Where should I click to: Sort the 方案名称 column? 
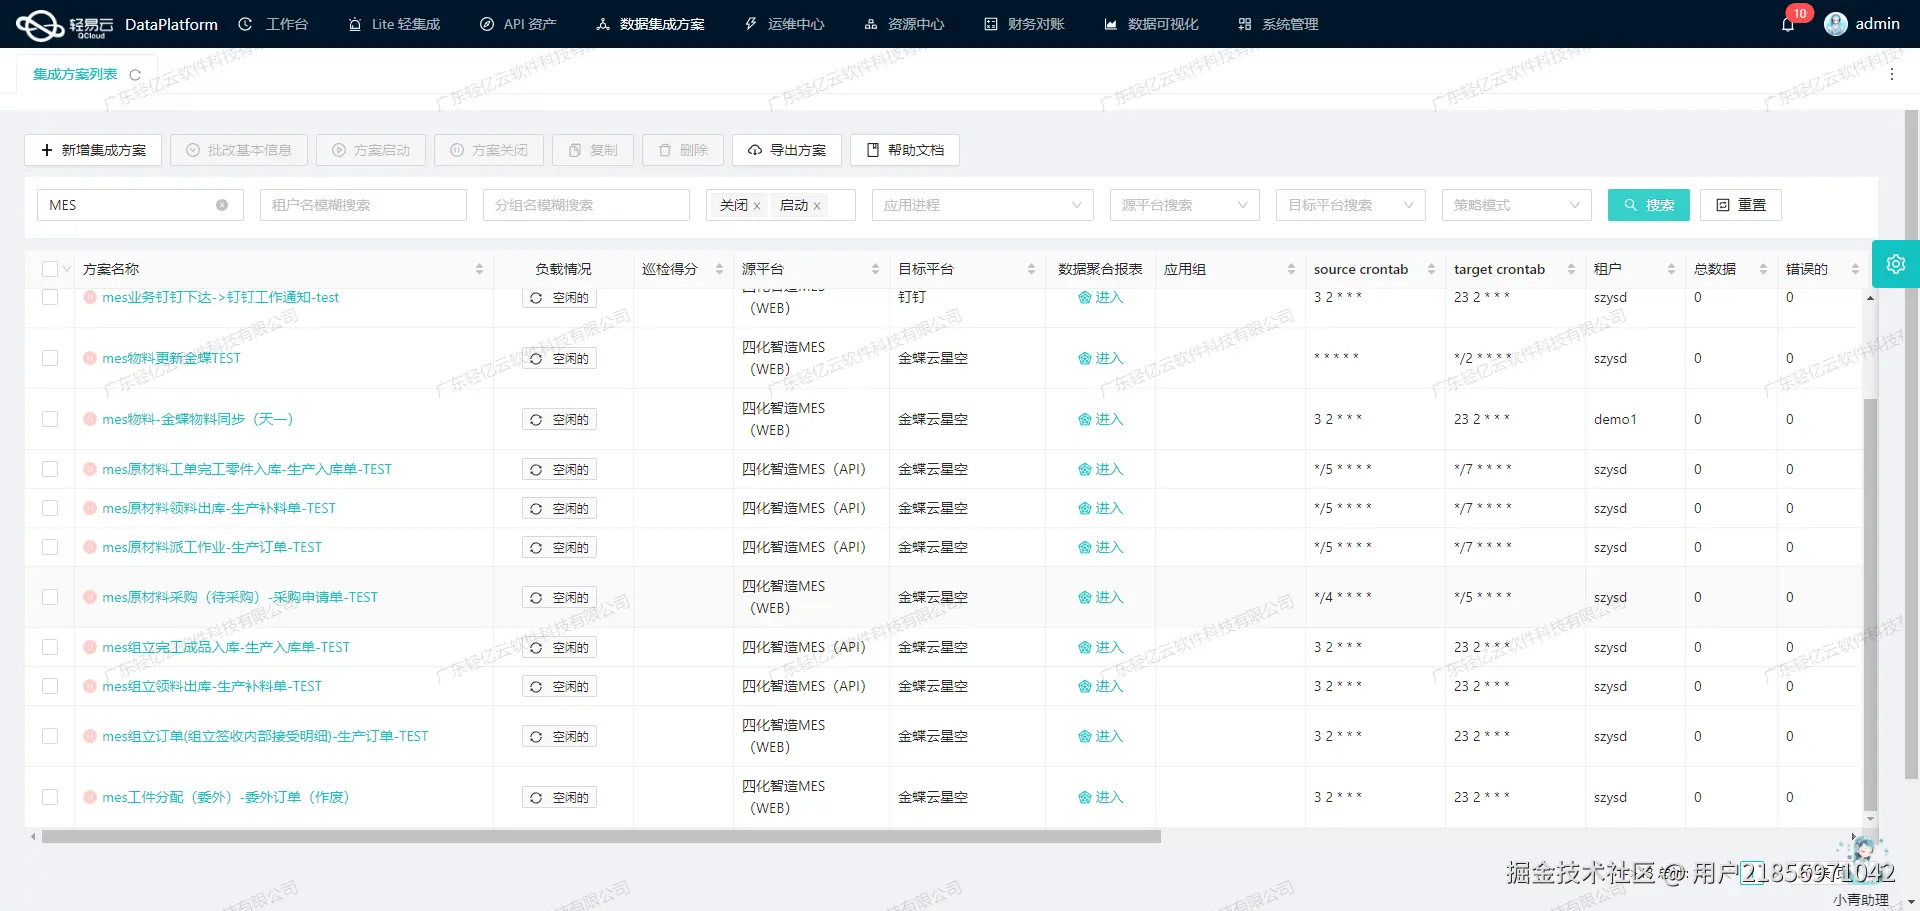point(480,268)
